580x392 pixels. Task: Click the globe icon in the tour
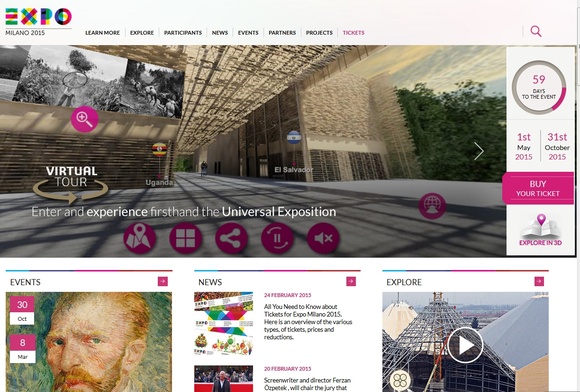[432, 206]
